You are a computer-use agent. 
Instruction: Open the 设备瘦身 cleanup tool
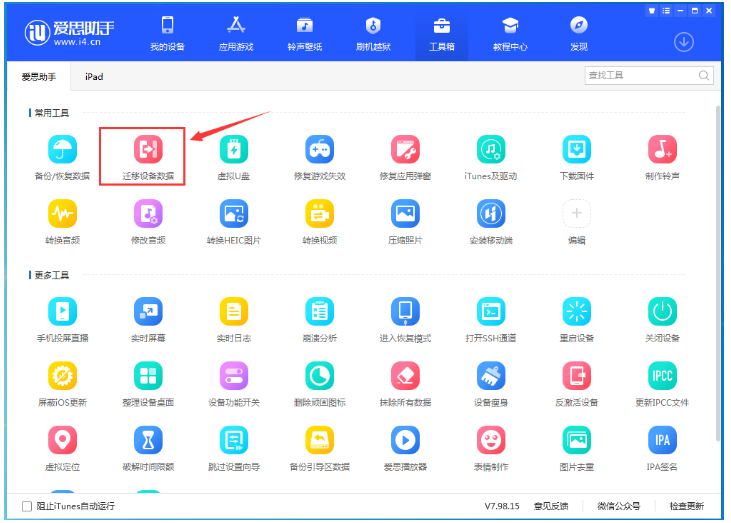491,385
